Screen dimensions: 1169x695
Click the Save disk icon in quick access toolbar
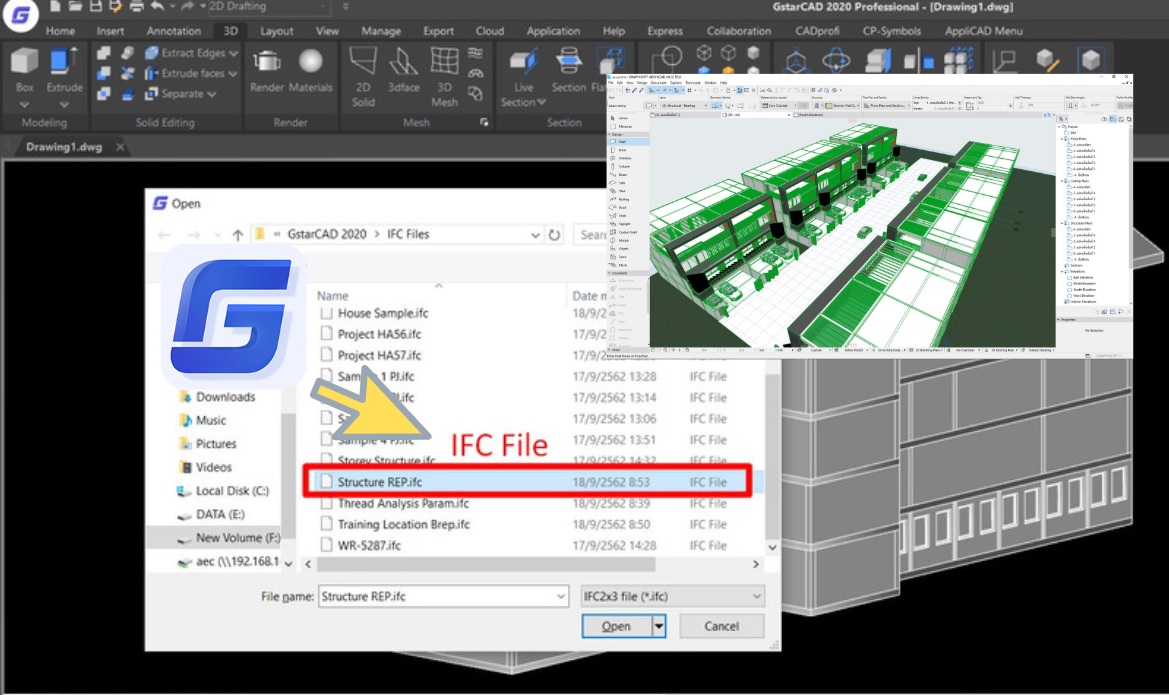point(95,6)
